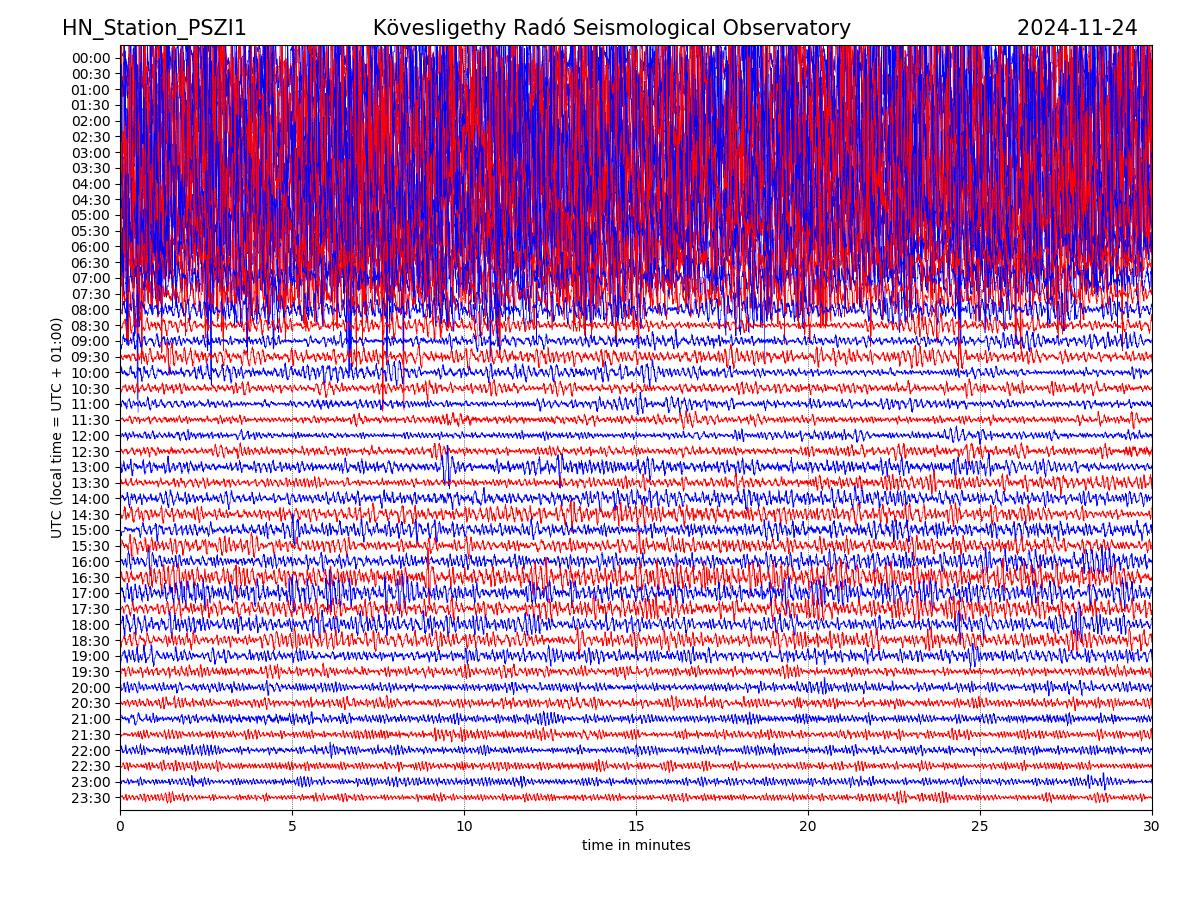Click the 10 minute x-axis tick label
The height and width of the screenshot is (900, 1200).
pos(464,826)
